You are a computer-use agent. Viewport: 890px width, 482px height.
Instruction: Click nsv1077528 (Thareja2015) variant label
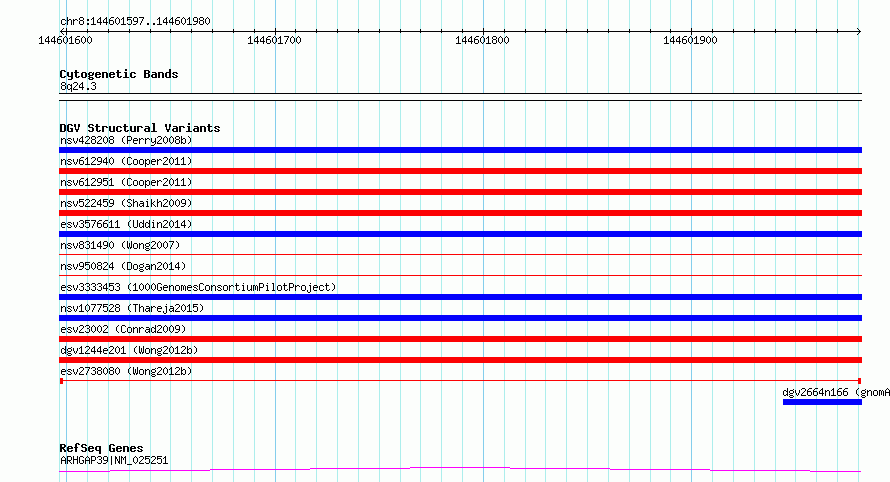pos(132,308)
